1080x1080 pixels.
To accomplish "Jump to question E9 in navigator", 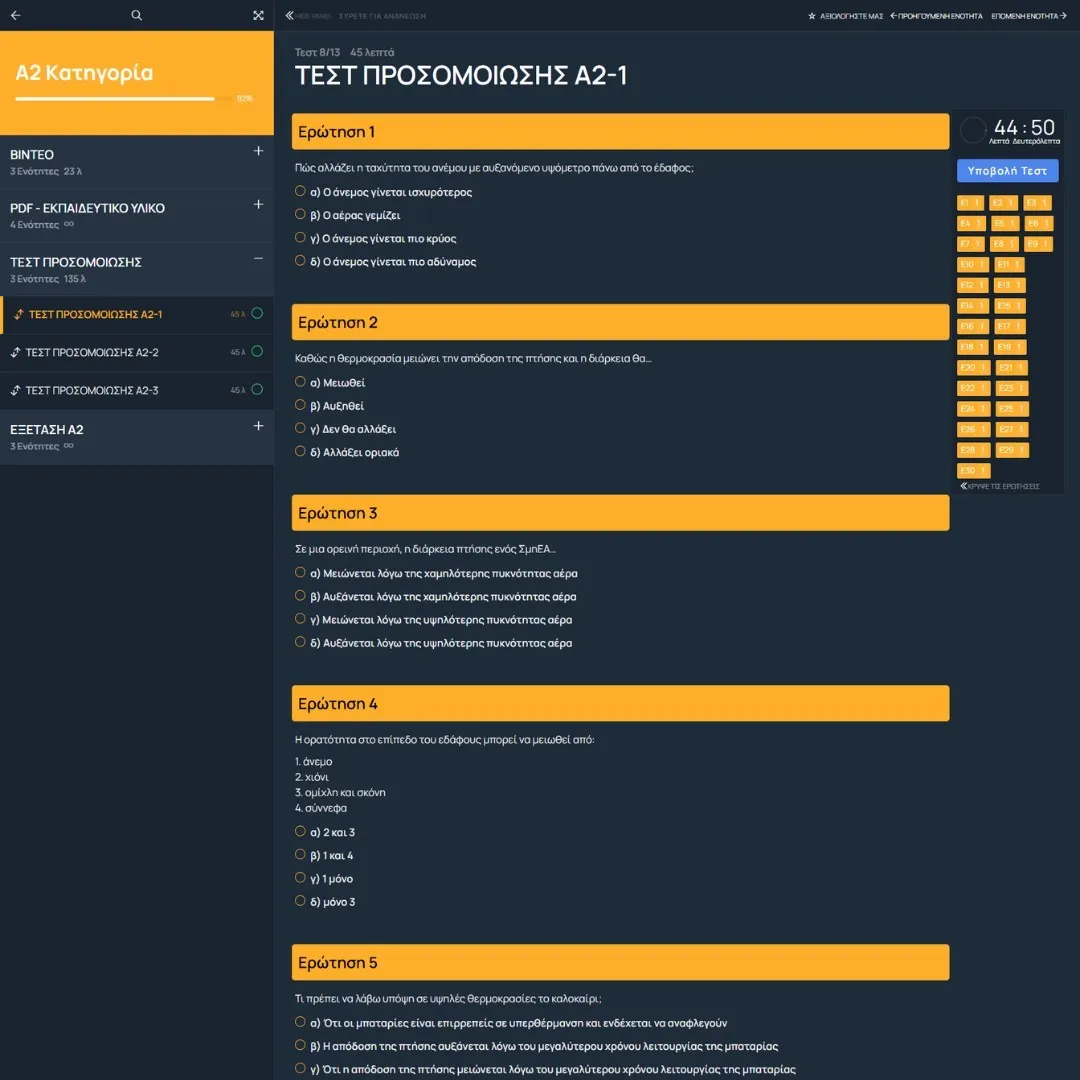I will tap(1039, 244).
